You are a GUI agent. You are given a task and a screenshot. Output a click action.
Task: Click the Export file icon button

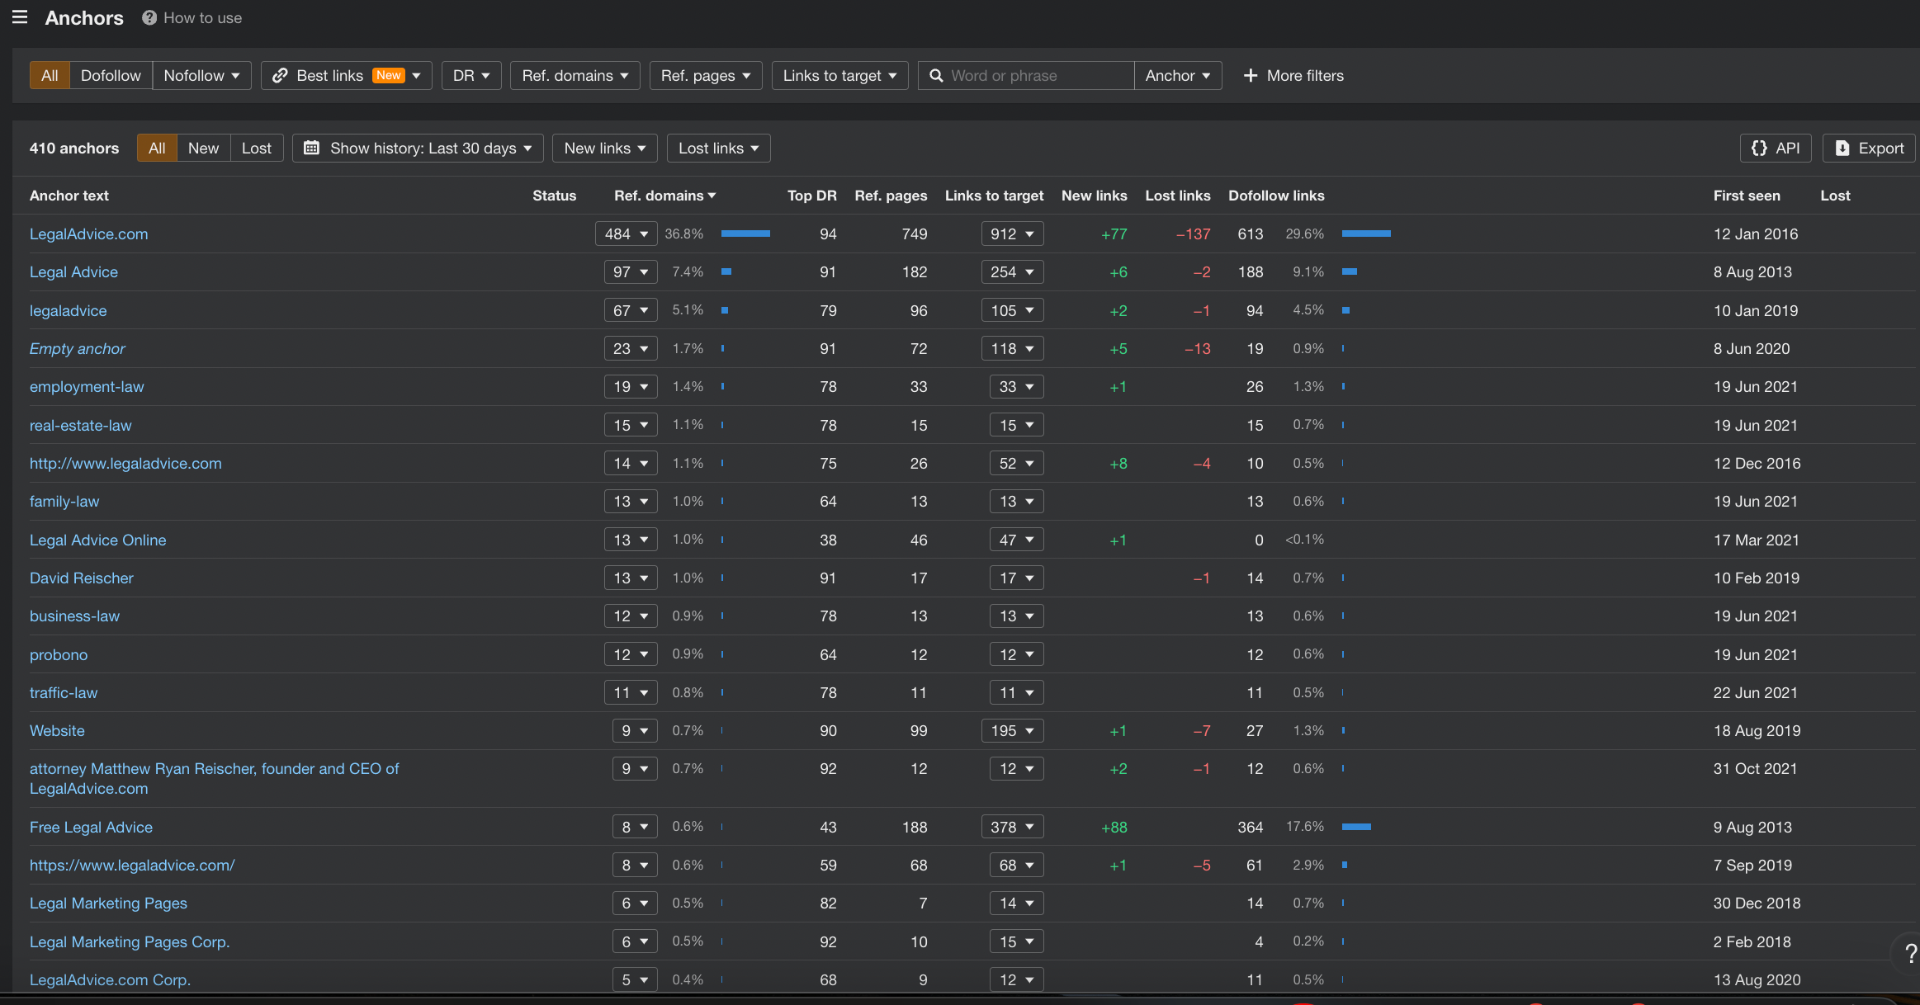(1842, 148)
